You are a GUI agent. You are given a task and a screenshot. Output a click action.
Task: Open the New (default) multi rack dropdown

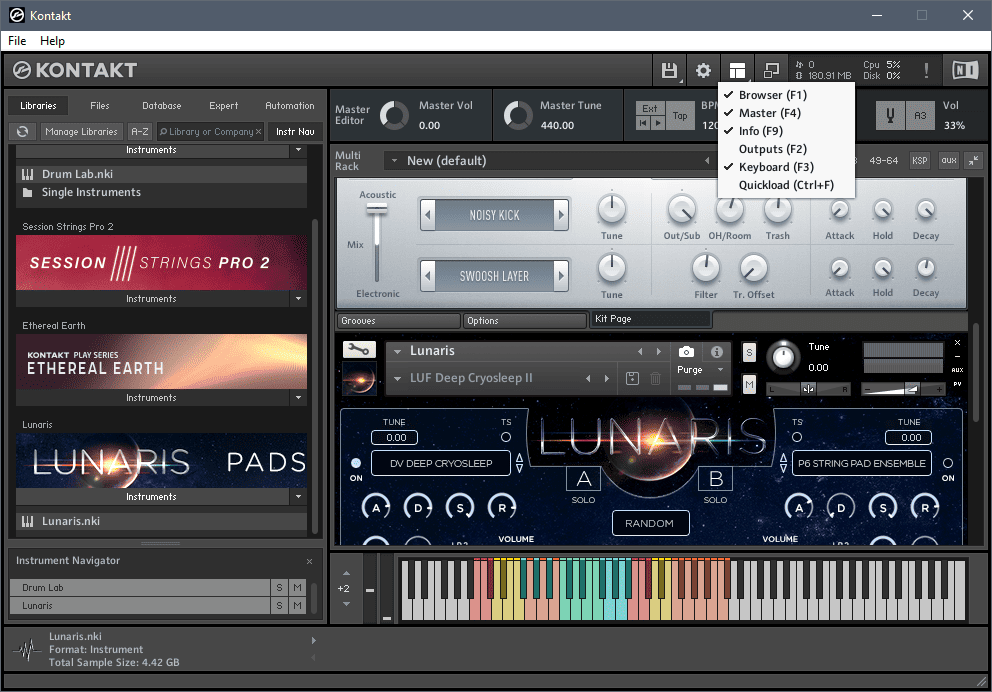coord(393,161)
